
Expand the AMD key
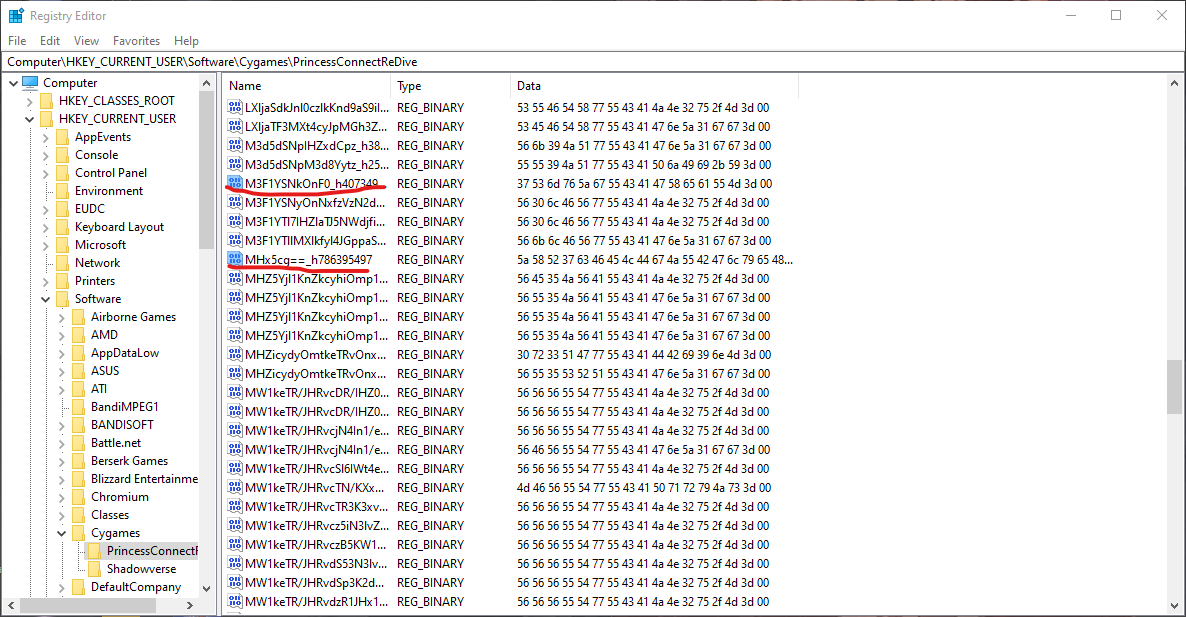coord(61,335)
